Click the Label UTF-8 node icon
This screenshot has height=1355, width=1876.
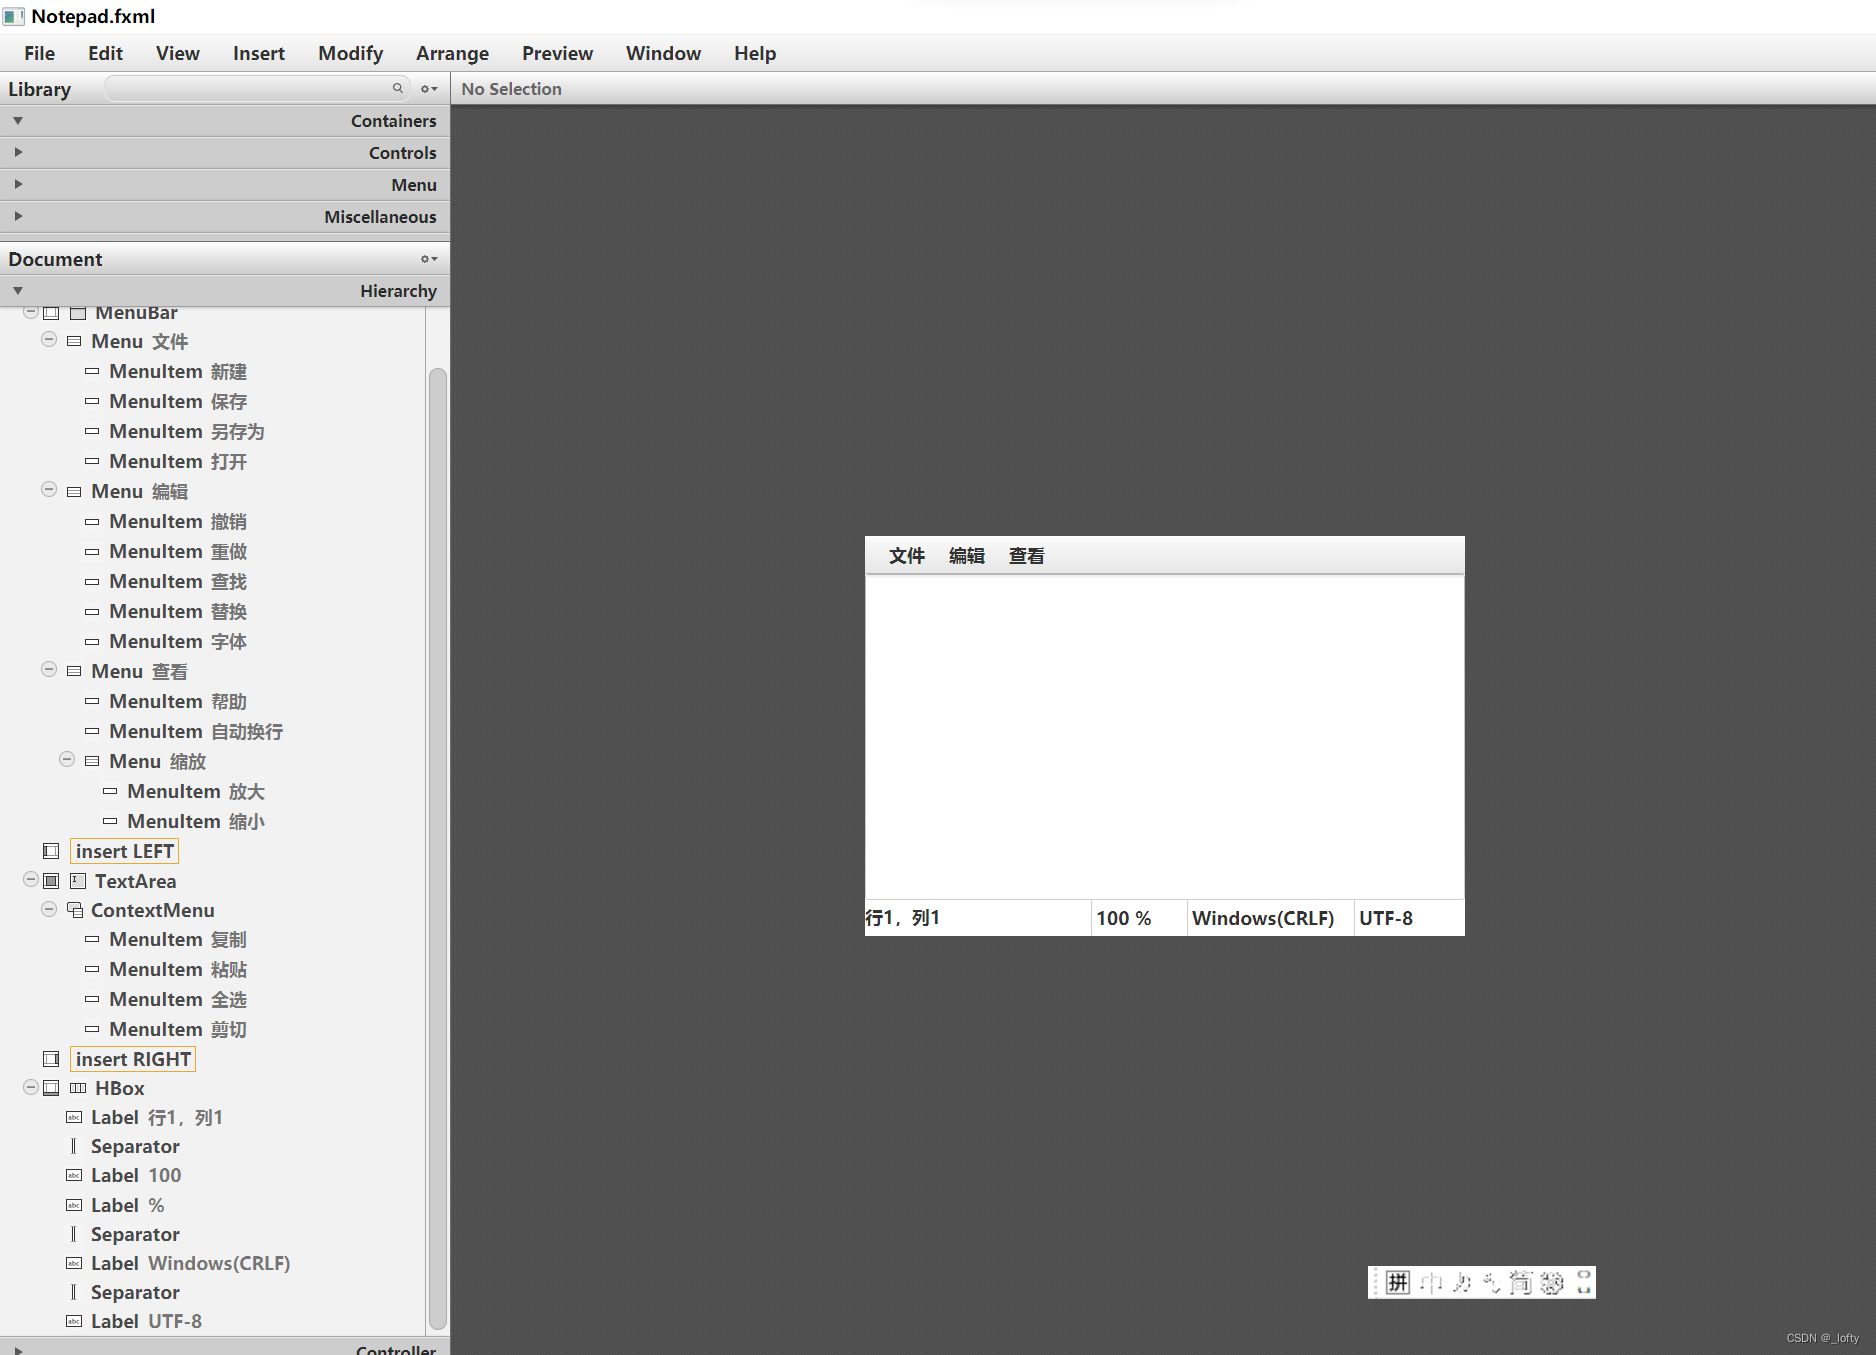[x=74, y=1321]
